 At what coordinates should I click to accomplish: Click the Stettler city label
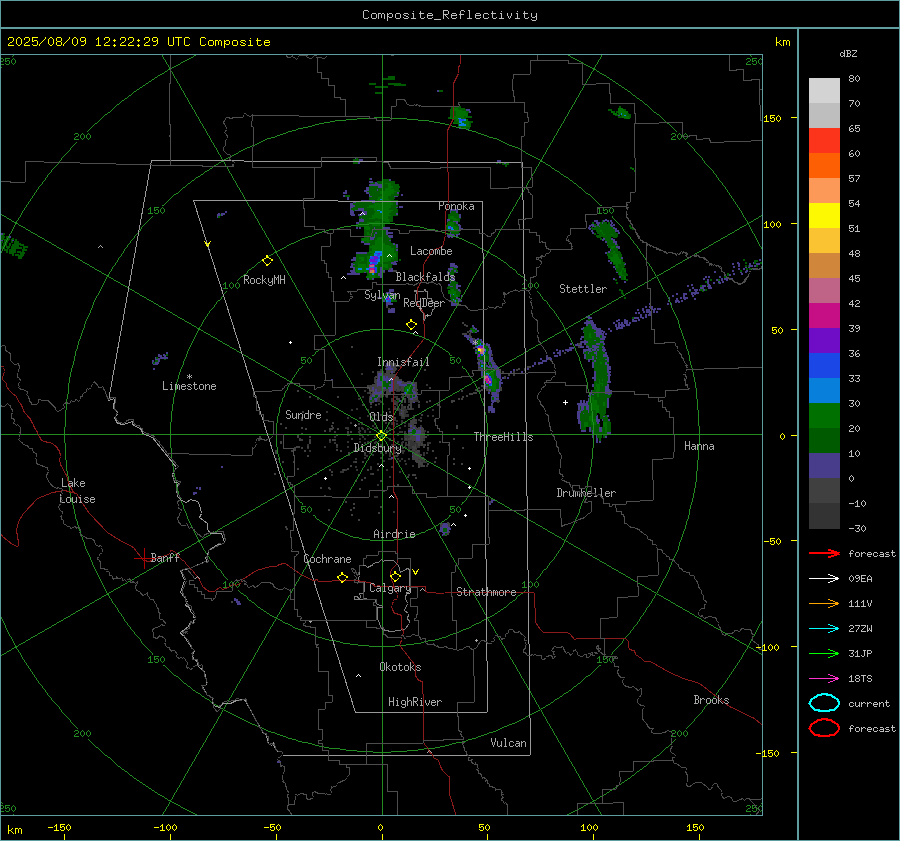[583, 289]
